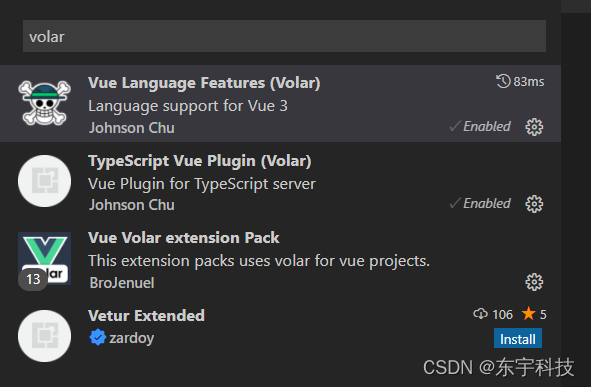Open the Vue Volar extension Pack gear
591x387 pixels.
(x=534, y=282)
